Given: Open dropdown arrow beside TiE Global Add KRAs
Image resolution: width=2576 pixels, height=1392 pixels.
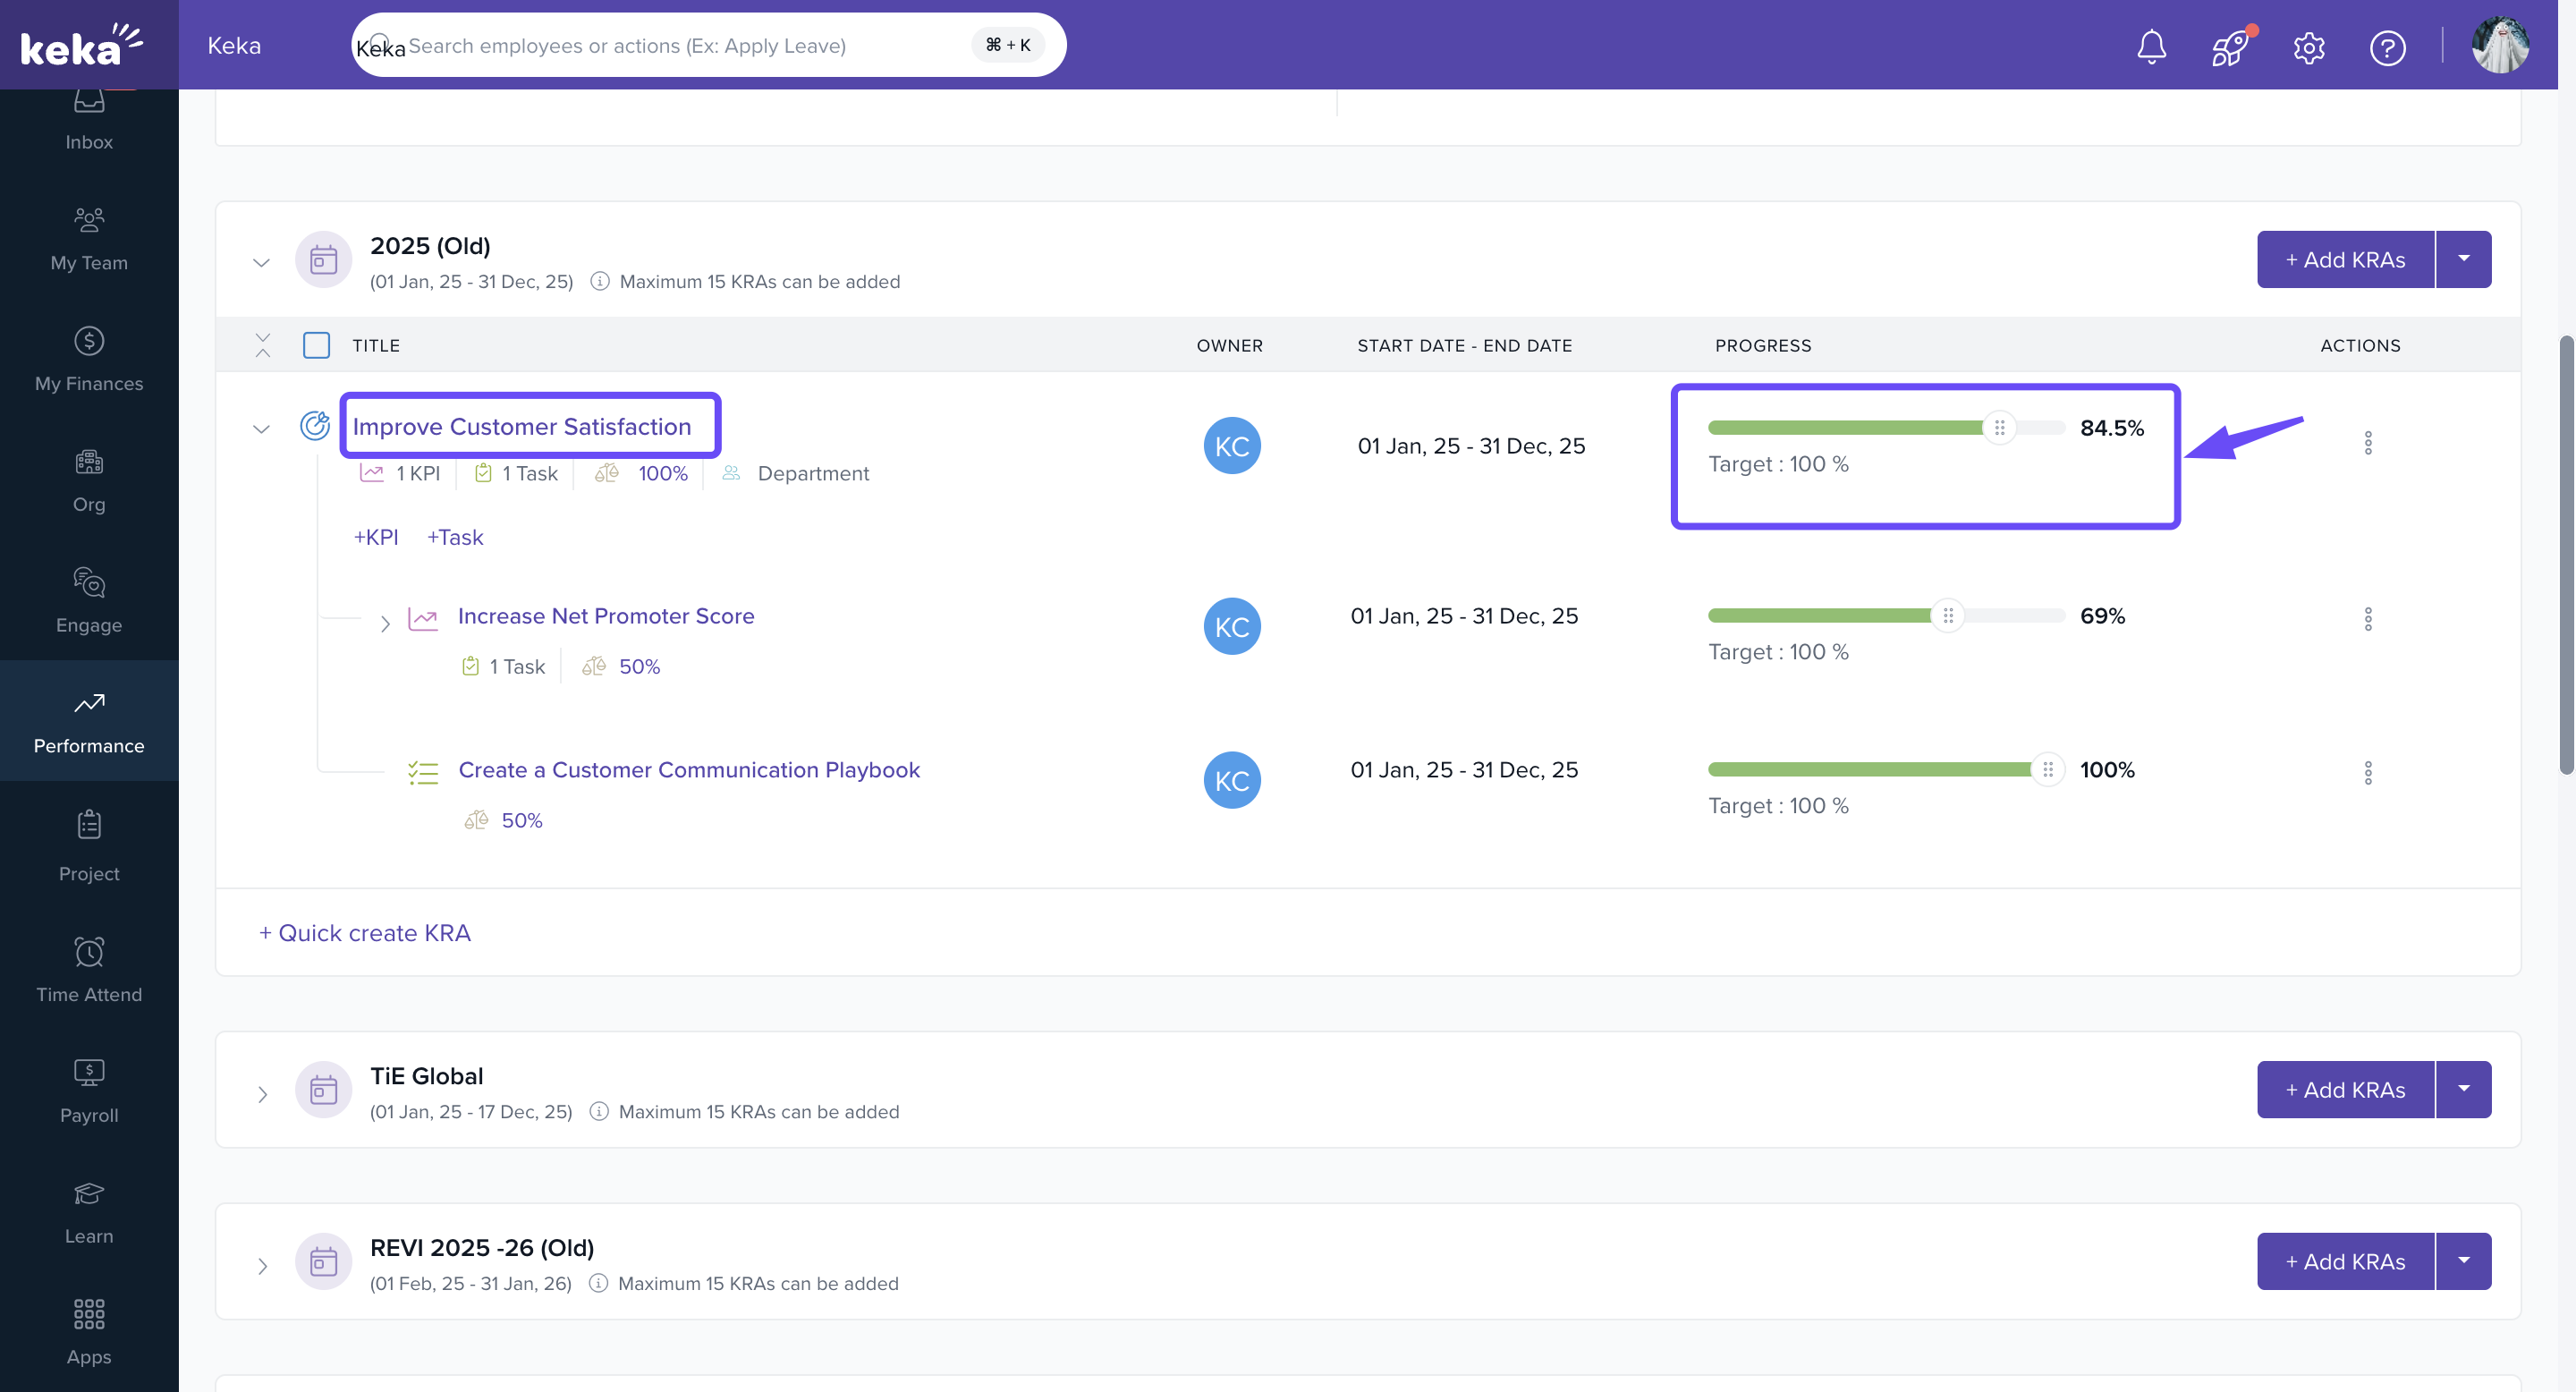Looking at the screenshot, I should [2463, 1089].
